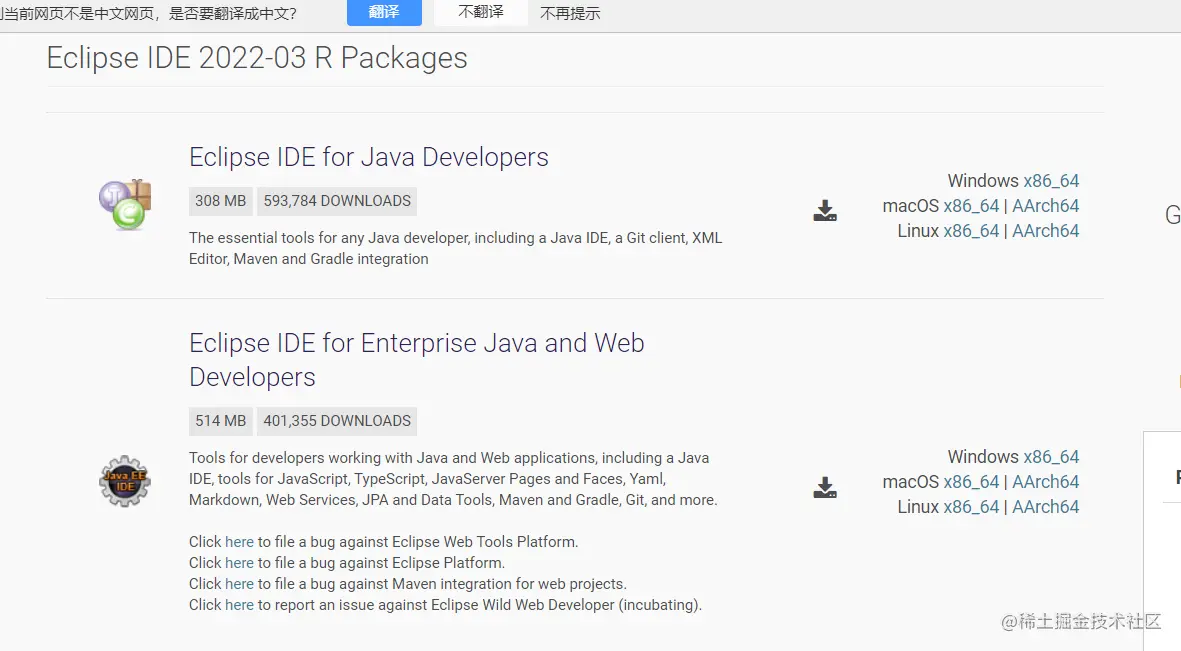Click the 401,355 DOWNLOADS badge
This screenshot has width=1181, height=651.
(337, 421)
